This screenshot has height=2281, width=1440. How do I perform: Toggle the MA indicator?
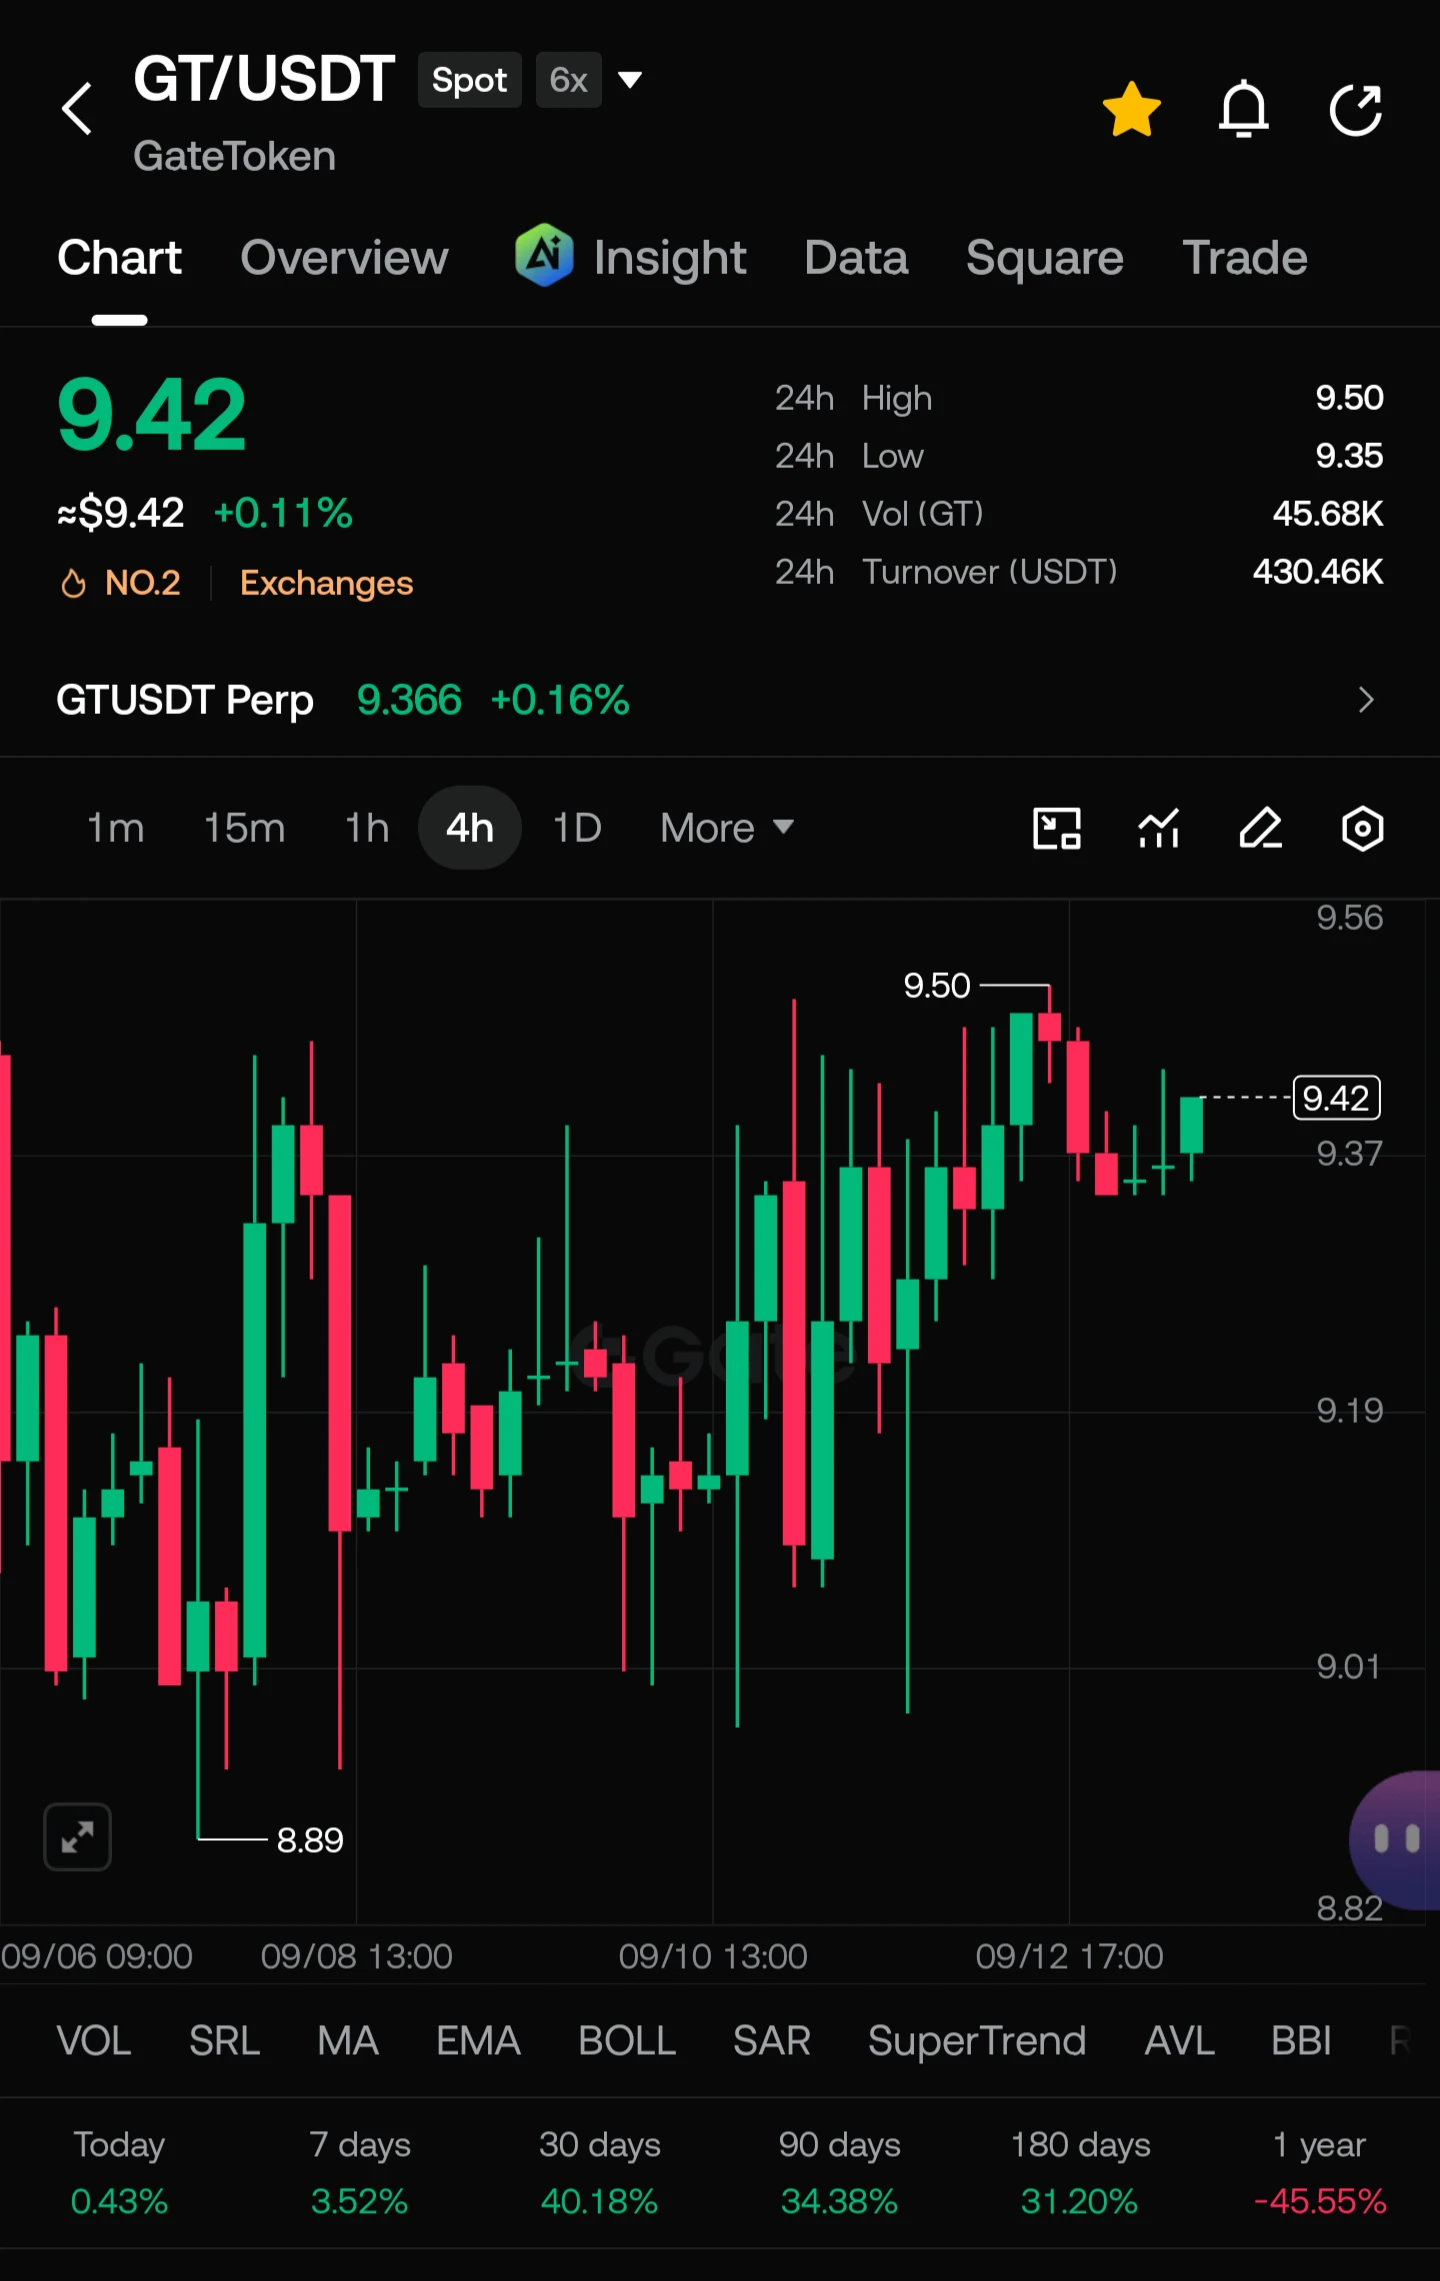click(x=348, y=2041)
